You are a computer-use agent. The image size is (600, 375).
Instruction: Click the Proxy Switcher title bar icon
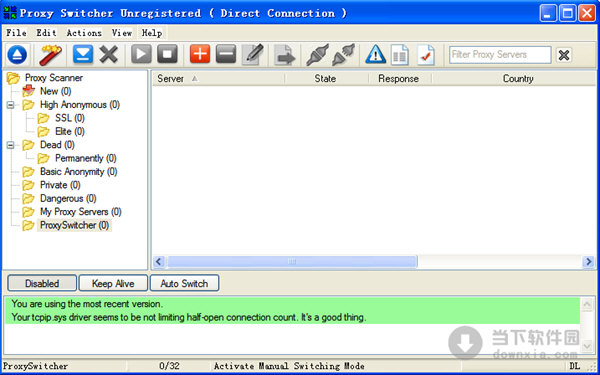10,13
